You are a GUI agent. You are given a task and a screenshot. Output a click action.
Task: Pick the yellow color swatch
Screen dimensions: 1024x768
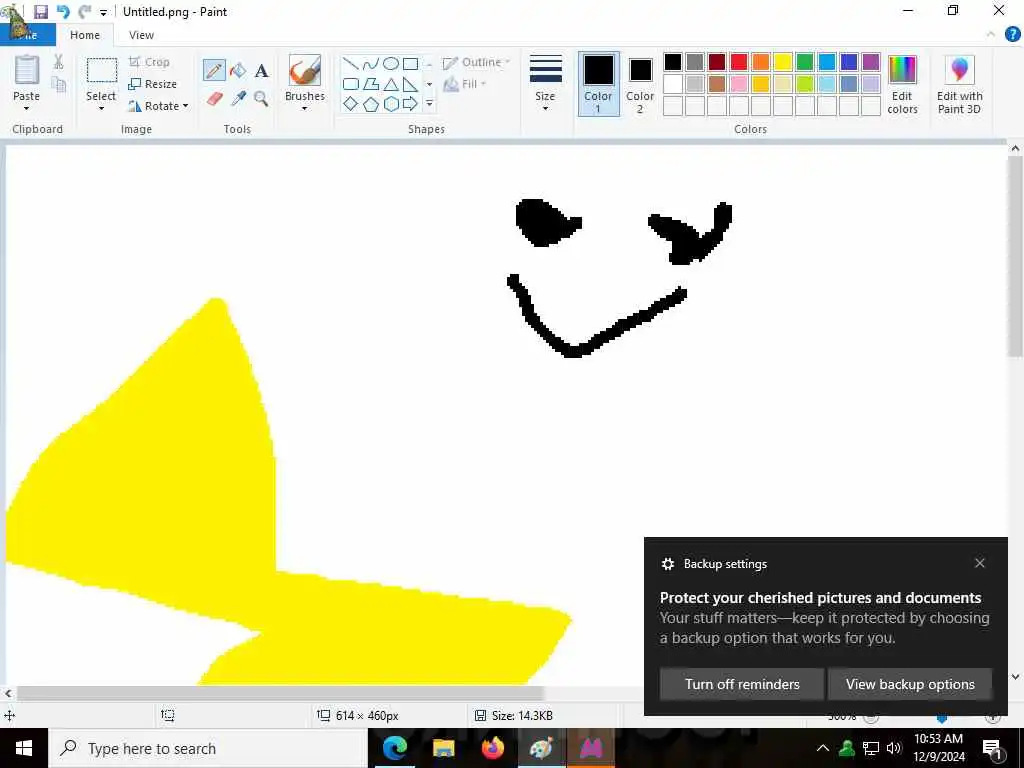pyautogui.click(x=783, y=62)
